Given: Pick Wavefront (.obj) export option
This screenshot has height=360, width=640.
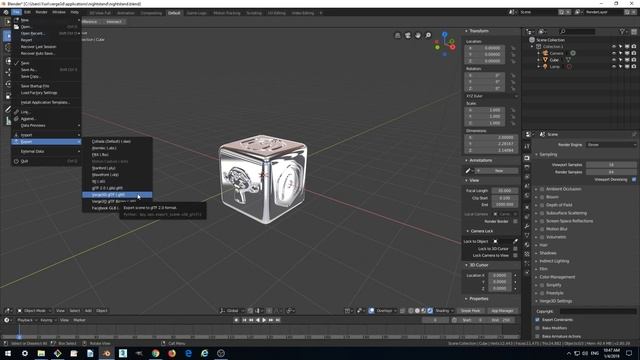Looking at the screenshot, I should point(117,175).
